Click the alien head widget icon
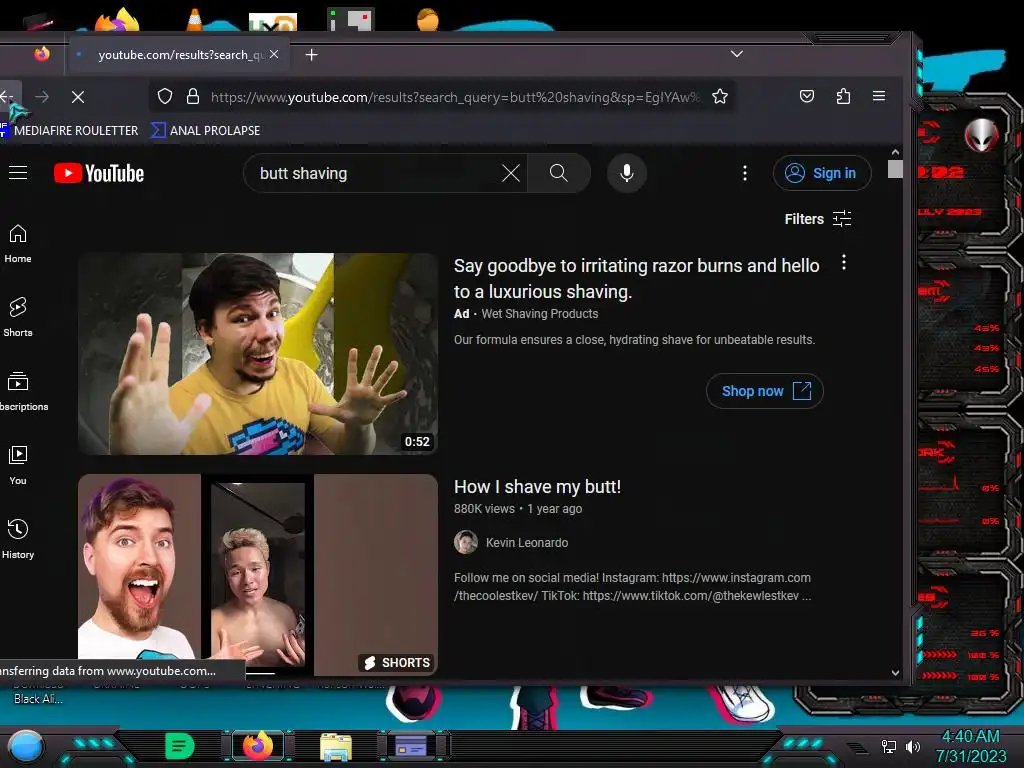 click(982, 135)
